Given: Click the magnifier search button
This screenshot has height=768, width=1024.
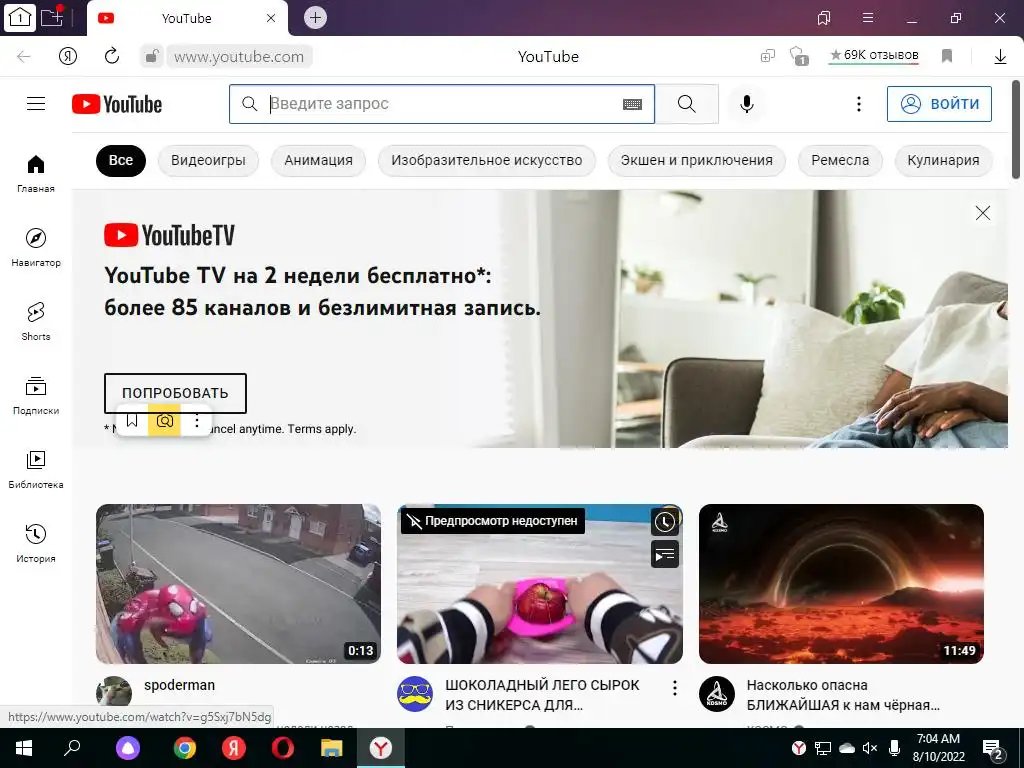Looking at the screenshot, I should click(686, 104).
